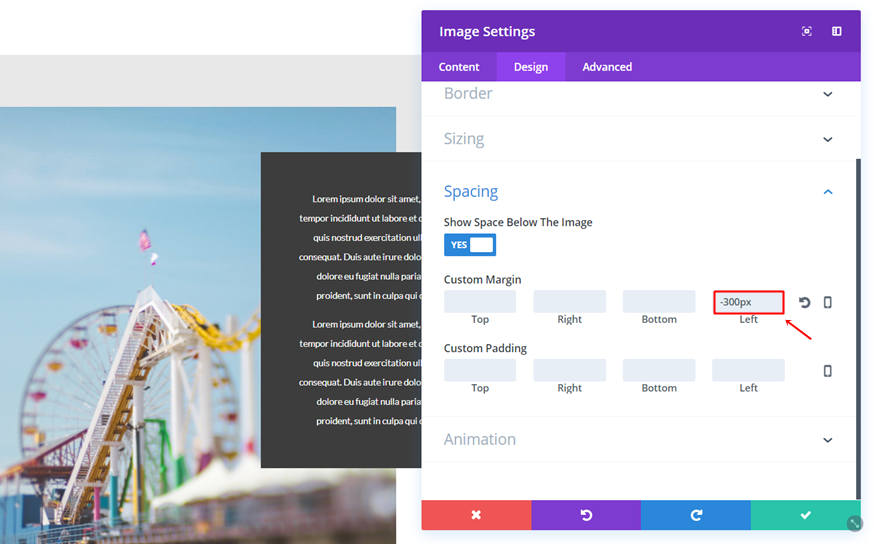Click the dark Lorem ipsum text module

pyautogui.click(x=341, y=310)
